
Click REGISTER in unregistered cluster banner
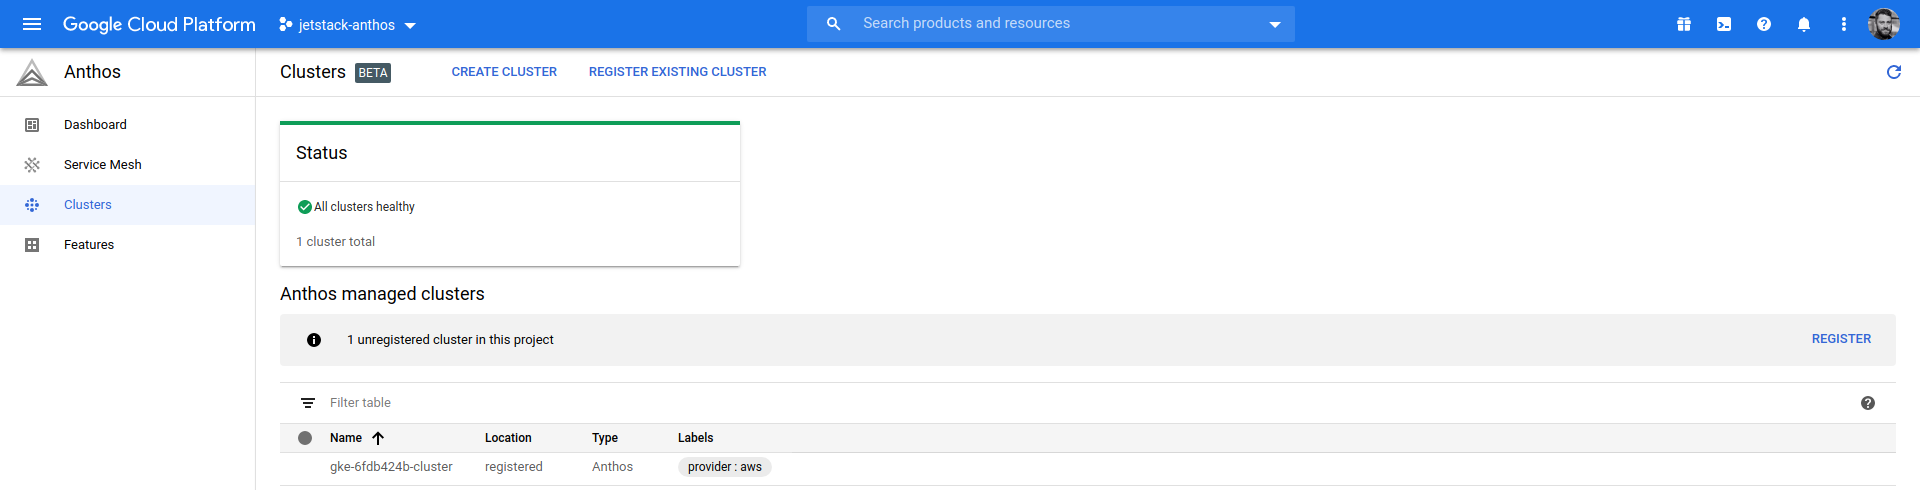click(x=1841, y=339)
